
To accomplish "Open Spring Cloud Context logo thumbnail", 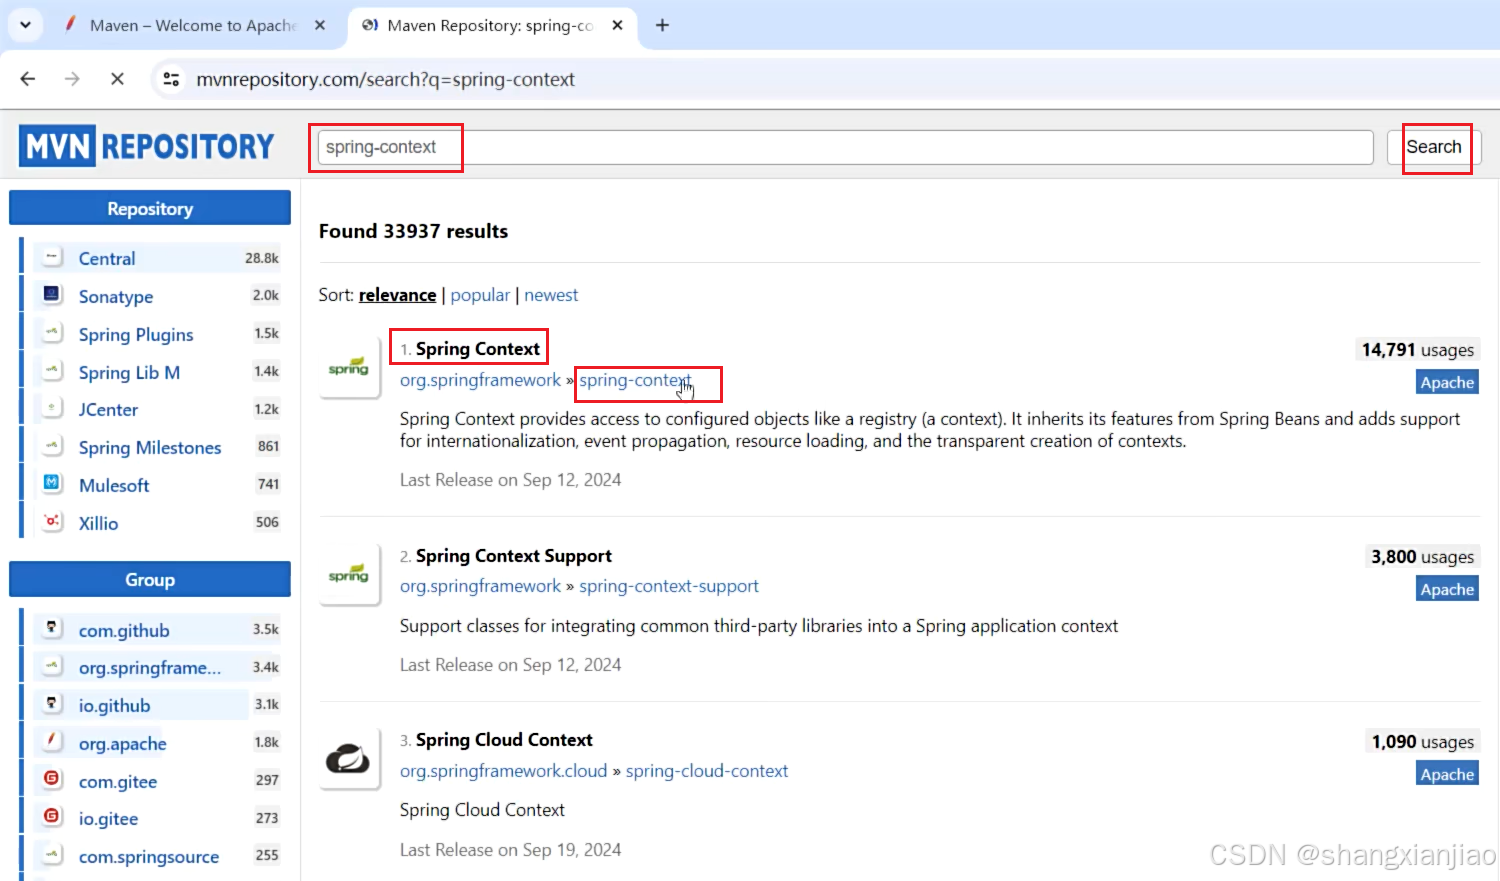I will click(x=349, y=759).
